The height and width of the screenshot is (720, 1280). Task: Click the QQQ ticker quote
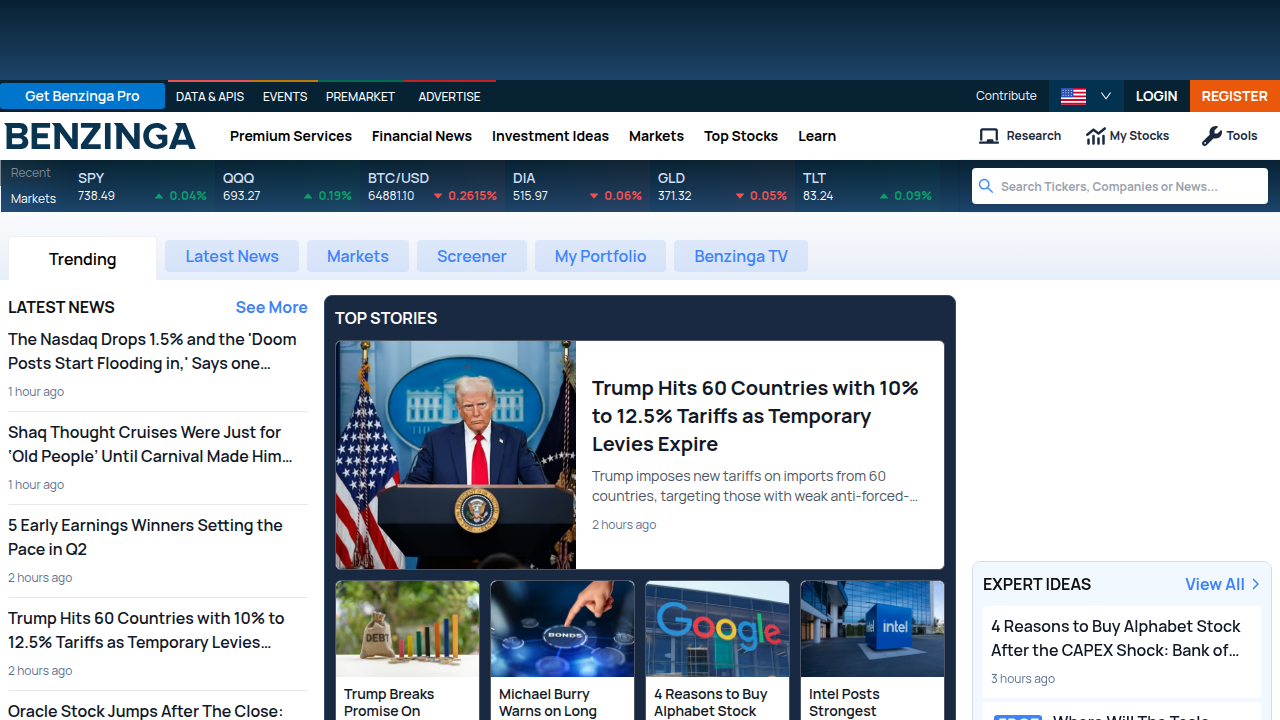287,186
